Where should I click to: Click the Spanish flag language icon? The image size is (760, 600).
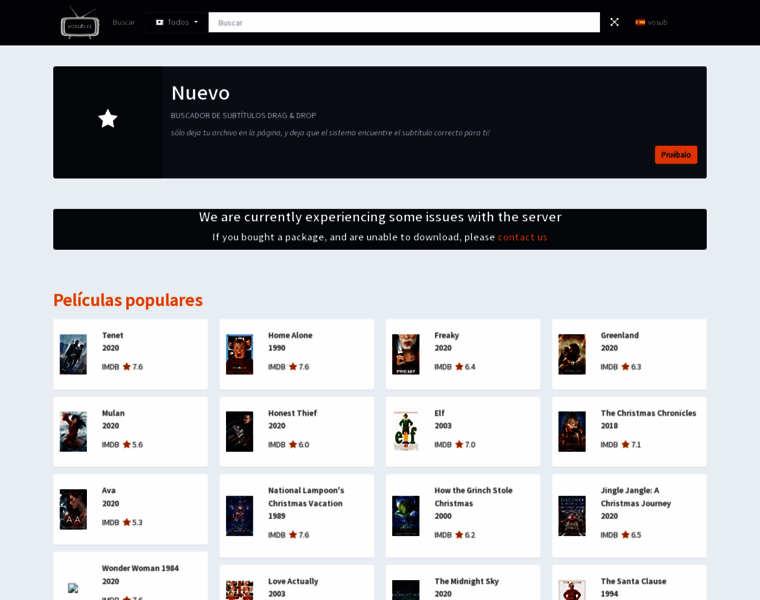point(640,22)
